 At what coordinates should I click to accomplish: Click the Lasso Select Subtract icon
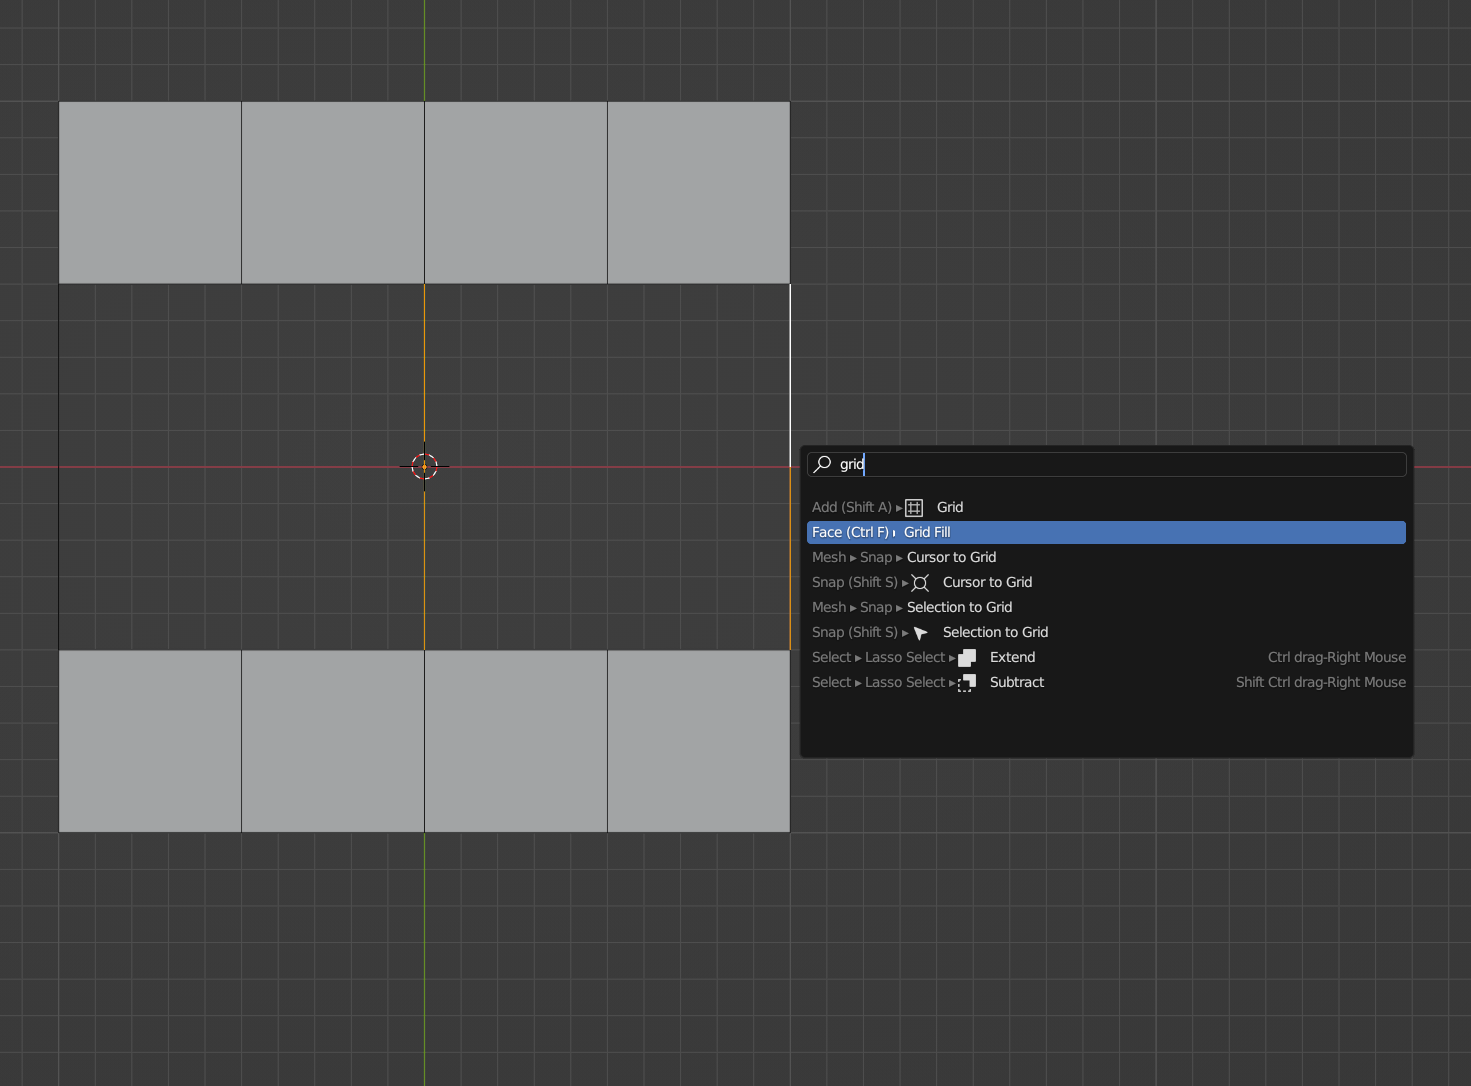[967, 682]
